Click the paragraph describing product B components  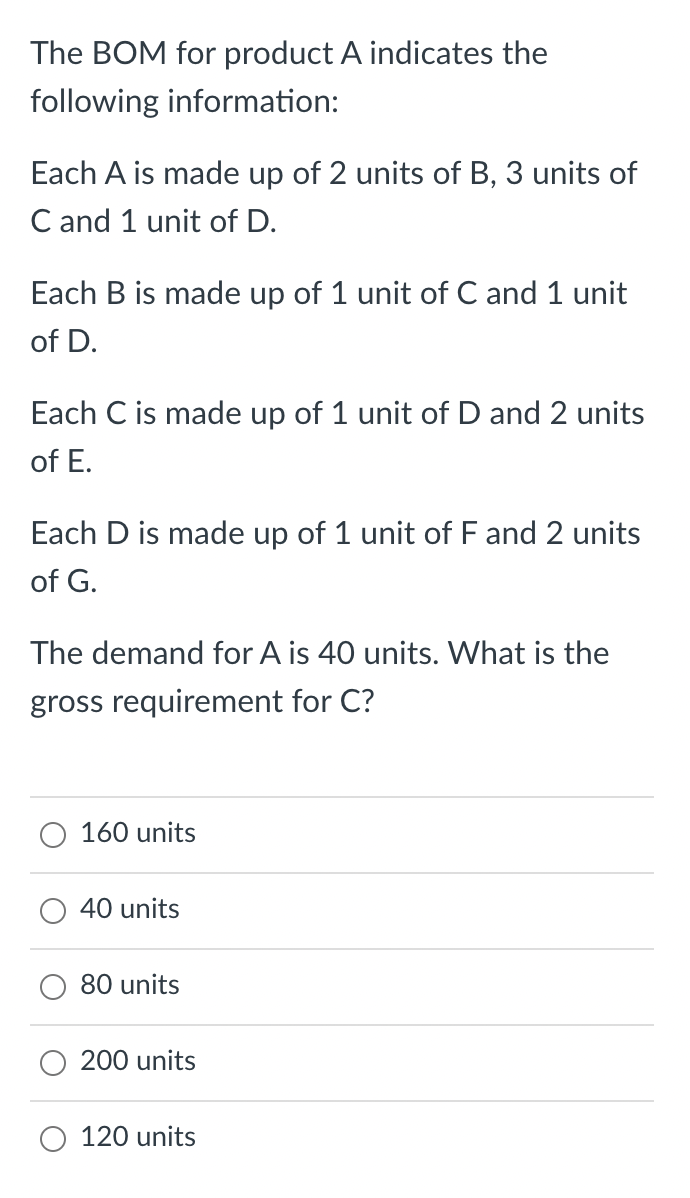pyautogui.click(x=329, y=317)
